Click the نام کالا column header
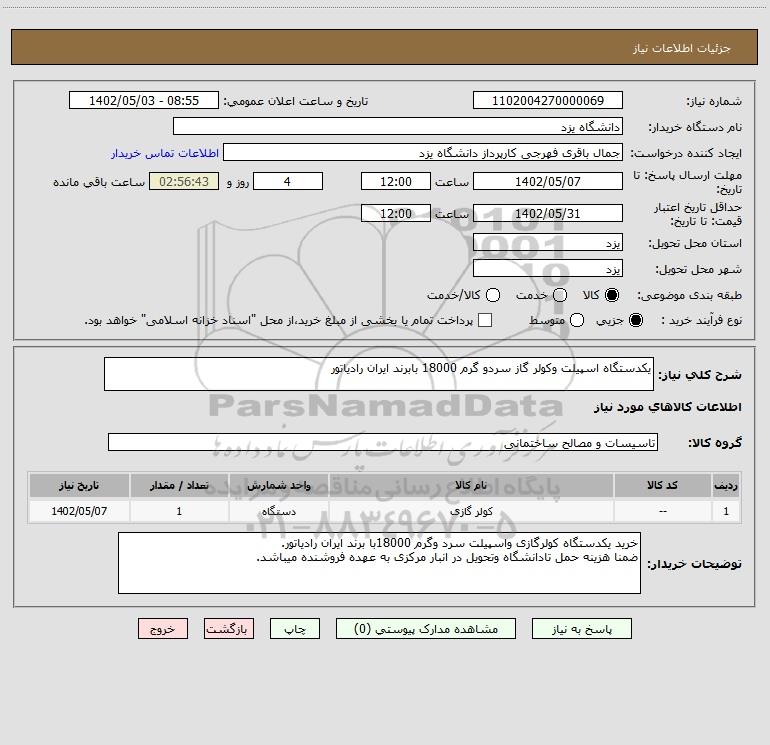The height and width of the screenshot is (745, 770). pos(471,485)
